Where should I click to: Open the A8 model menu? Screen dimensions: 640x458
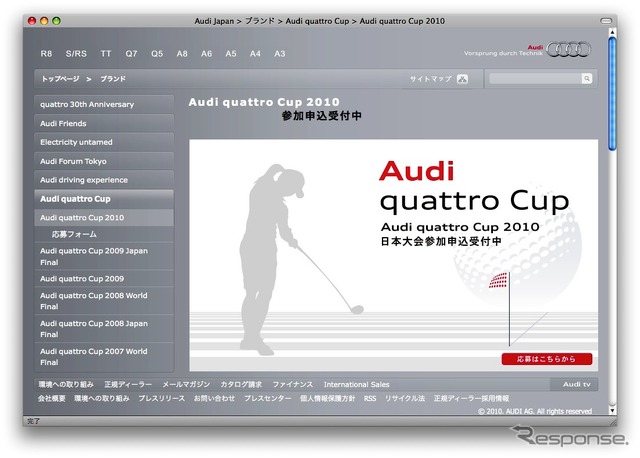[x=182, y=53]
